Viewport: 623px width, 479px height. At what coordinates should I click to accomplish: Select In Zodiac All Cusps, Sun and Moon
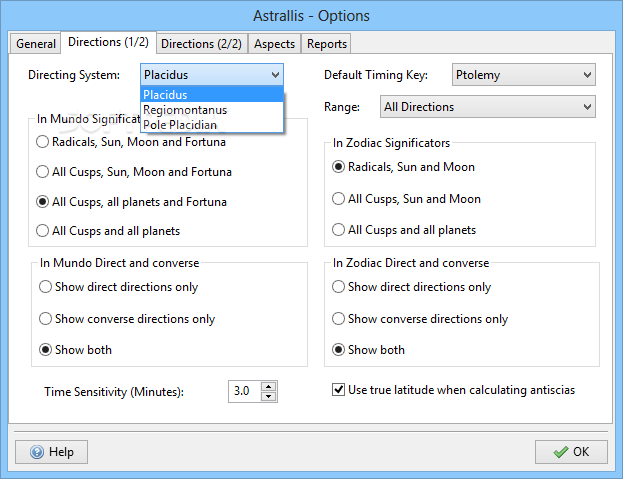[x=406, y=199]
